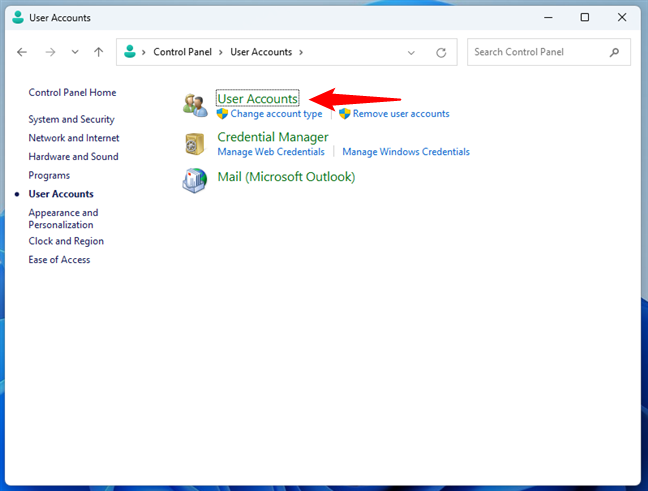Click the User Accounts people icon
The image size is (648, 491).
pos(195,105)
